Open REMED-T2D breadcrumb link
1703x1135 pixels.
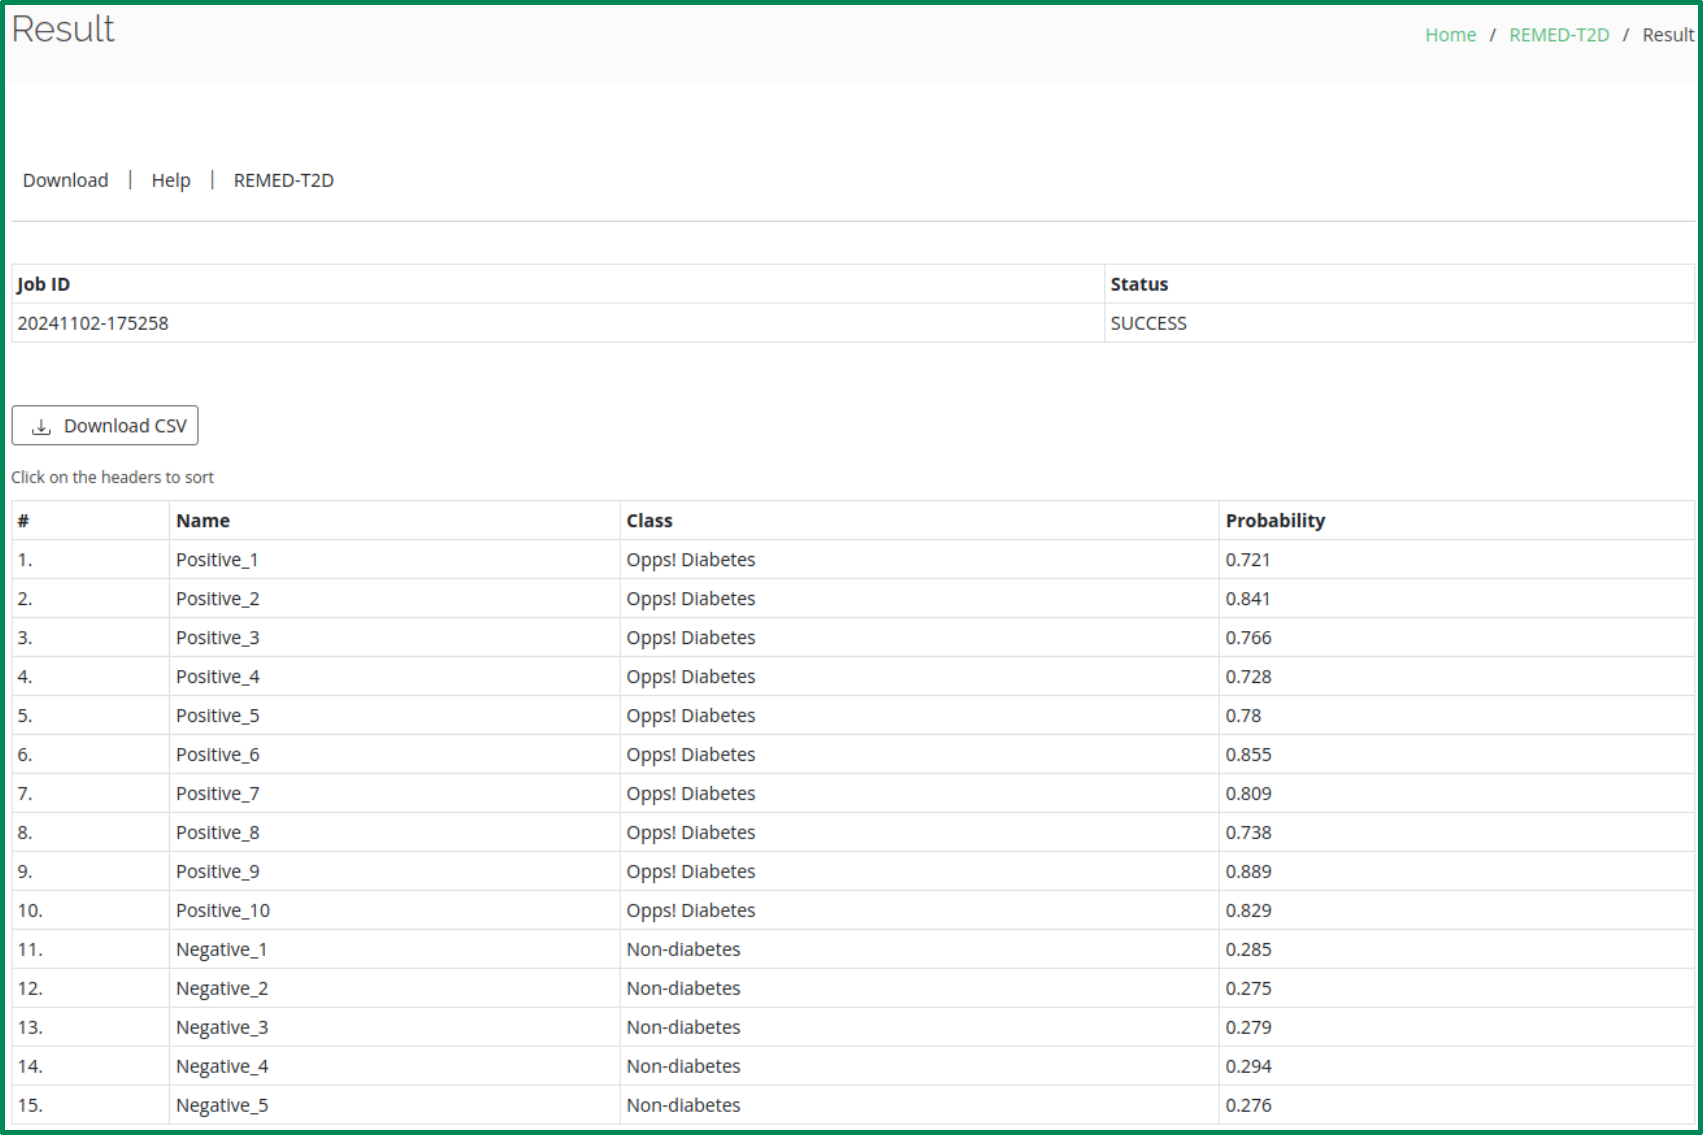click(1559, 35)
